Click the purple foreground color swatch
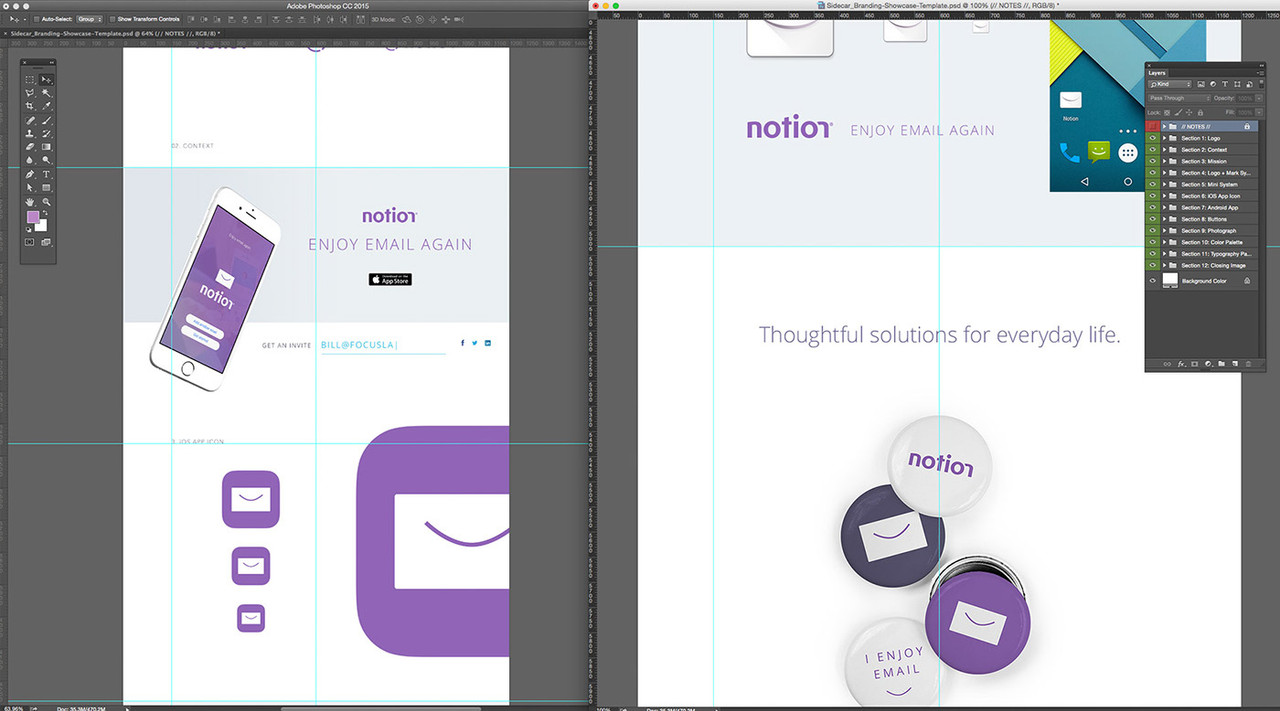Viewport: 1280px width, 711px height. (33, 217)
